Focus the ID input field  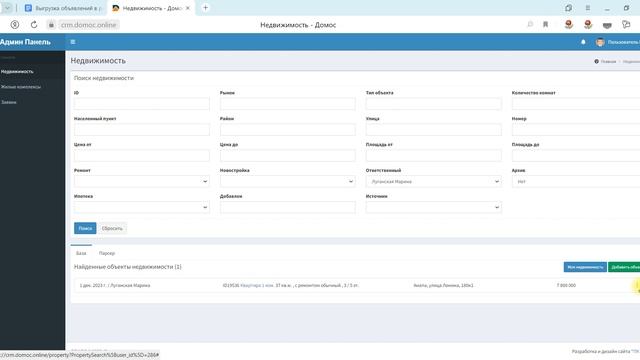142,104
